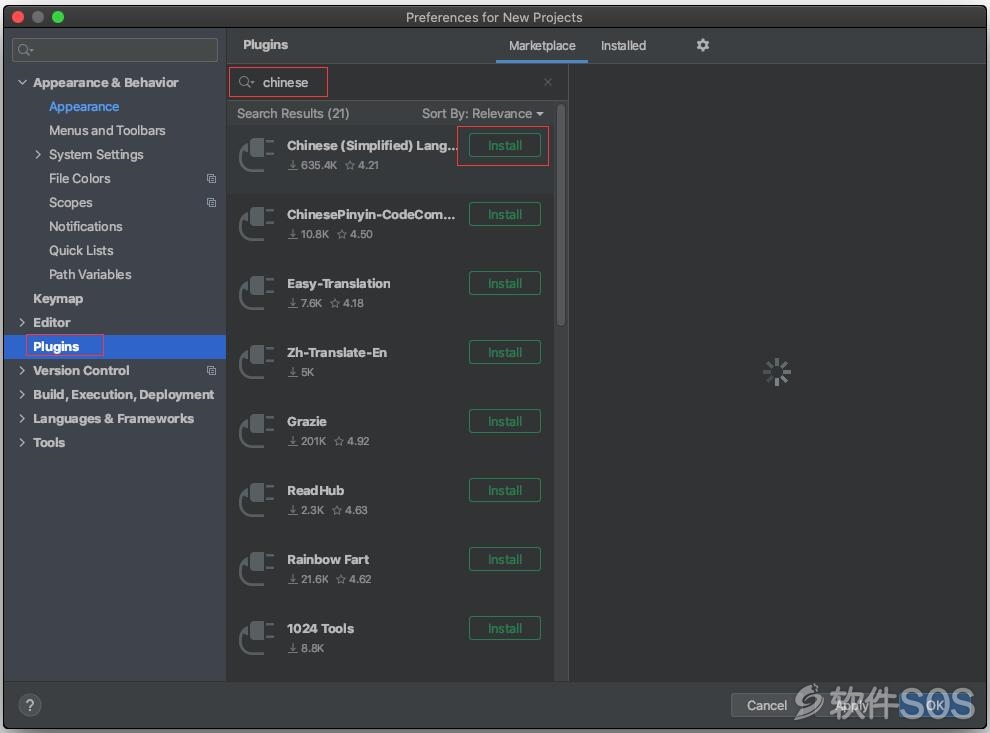This screenshot has width=990, height=733.
Task: Focus the settings search box
Action: 115,50
